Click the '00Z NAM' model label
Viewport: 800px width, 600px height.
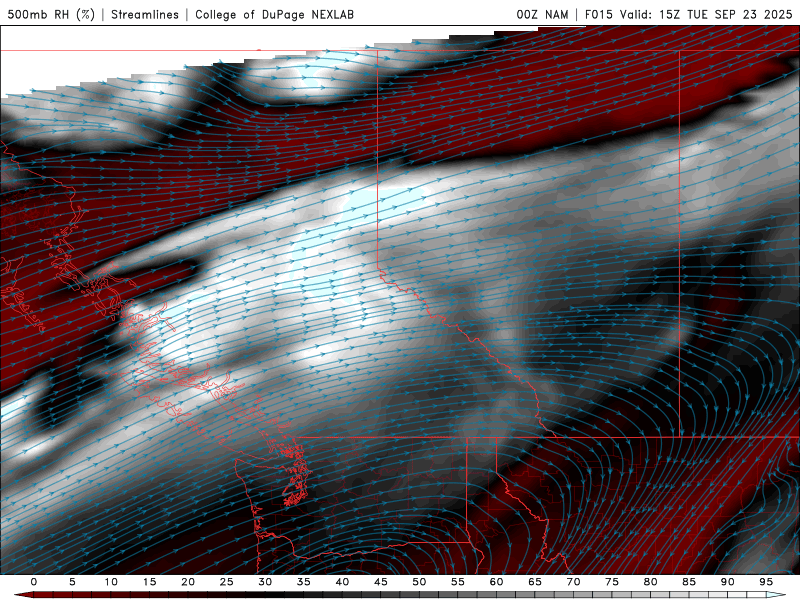[542, 14]
